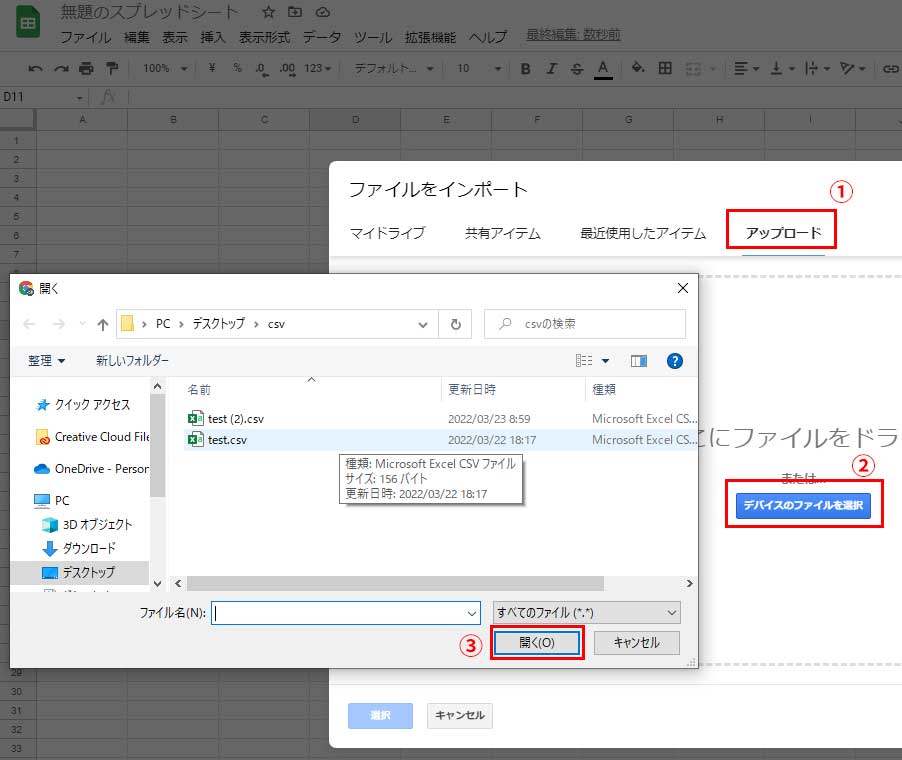
Task: Open the view options list icon
Action: click(x=584, y=361)
